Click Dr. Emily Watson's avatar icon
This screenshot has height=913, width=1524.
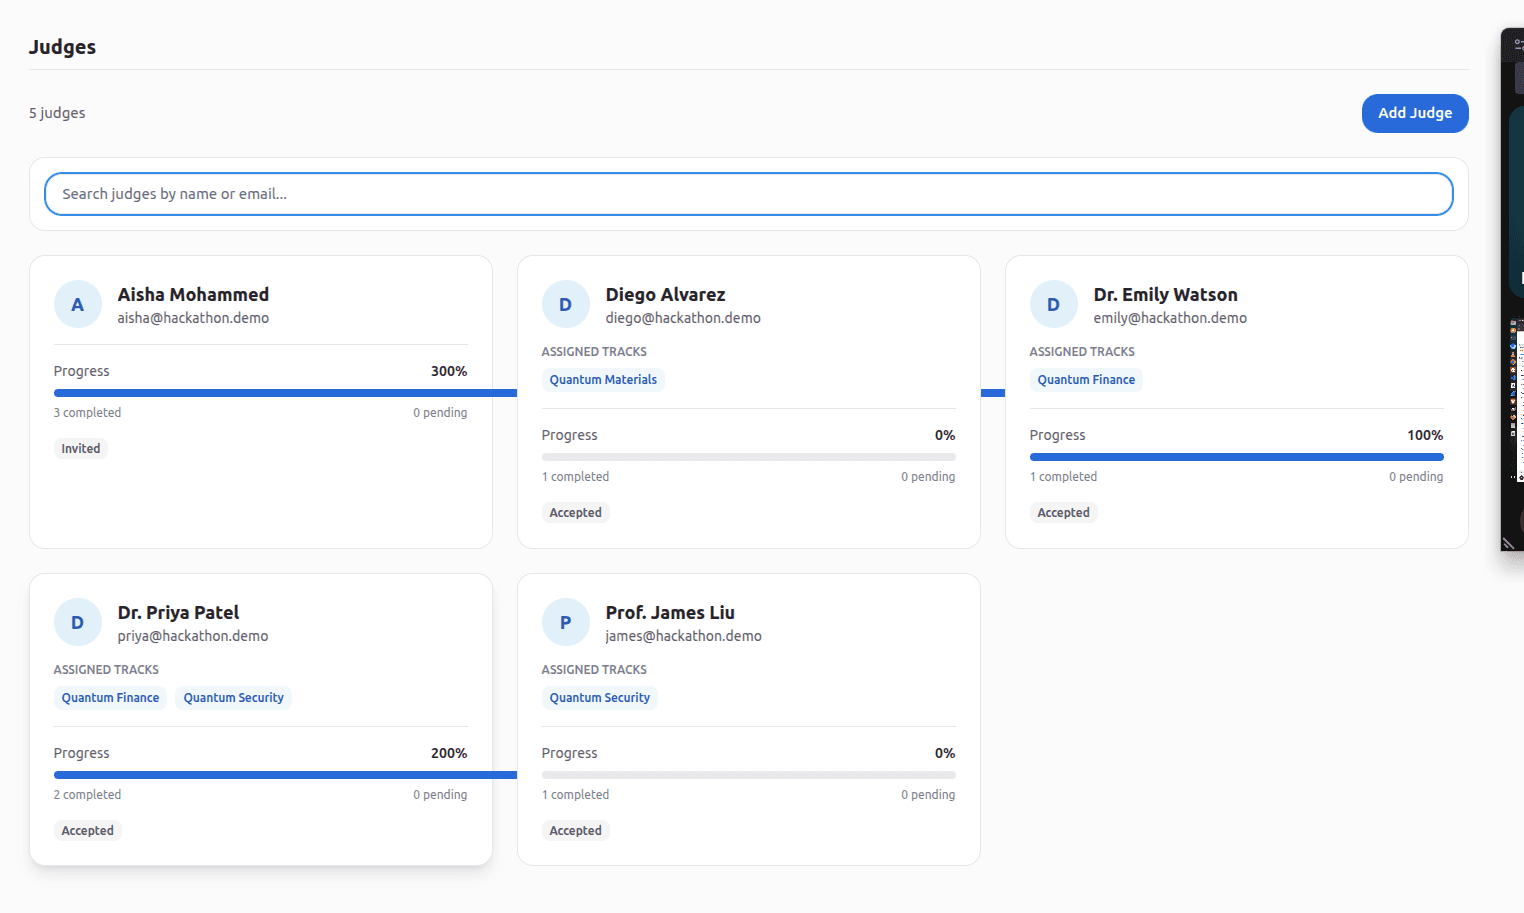point(1053,305)
